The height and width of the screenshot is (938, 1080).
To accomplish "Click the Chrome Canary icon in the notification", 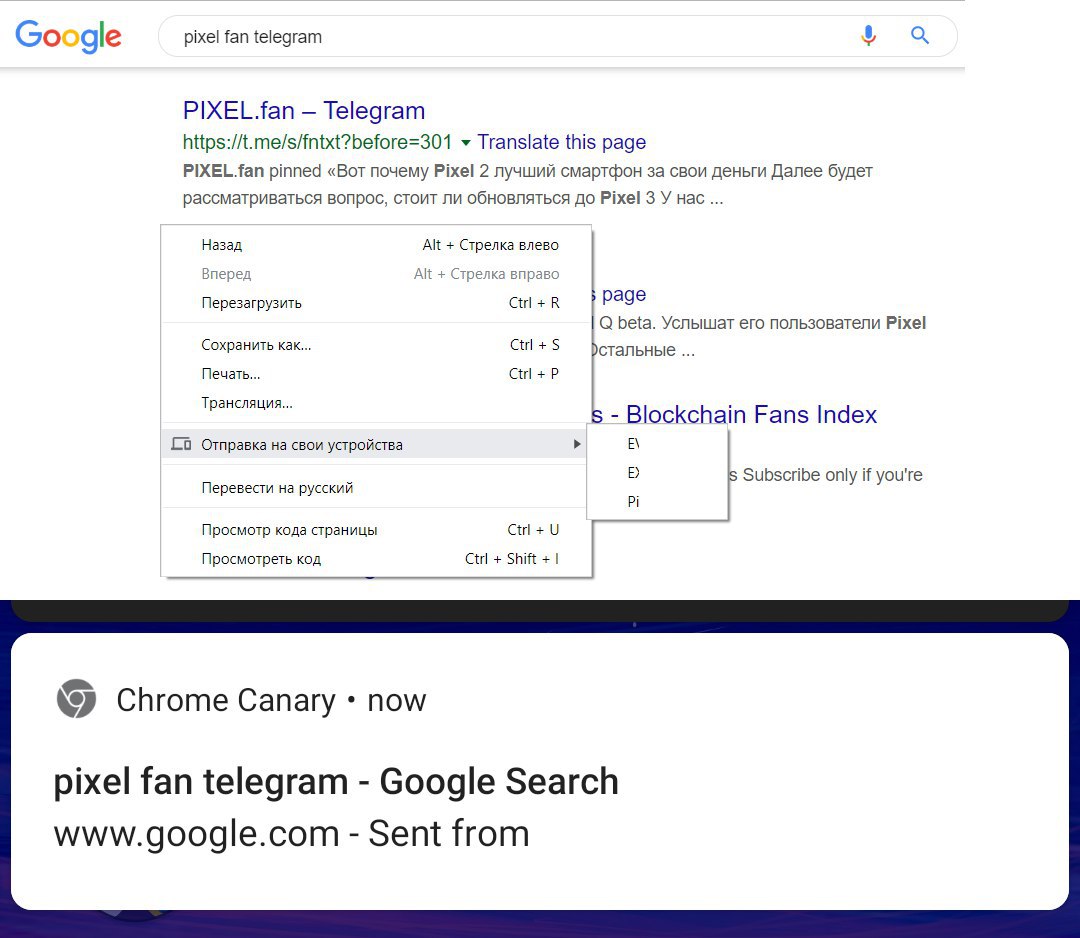I will point(76,698).
